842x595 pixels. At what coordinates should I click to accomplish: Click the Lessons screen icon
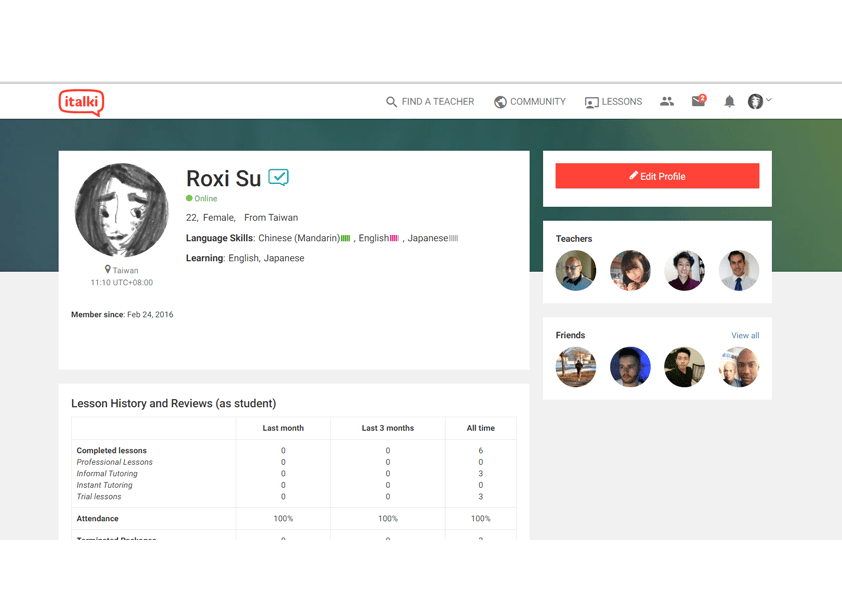(x=592, y=102)
